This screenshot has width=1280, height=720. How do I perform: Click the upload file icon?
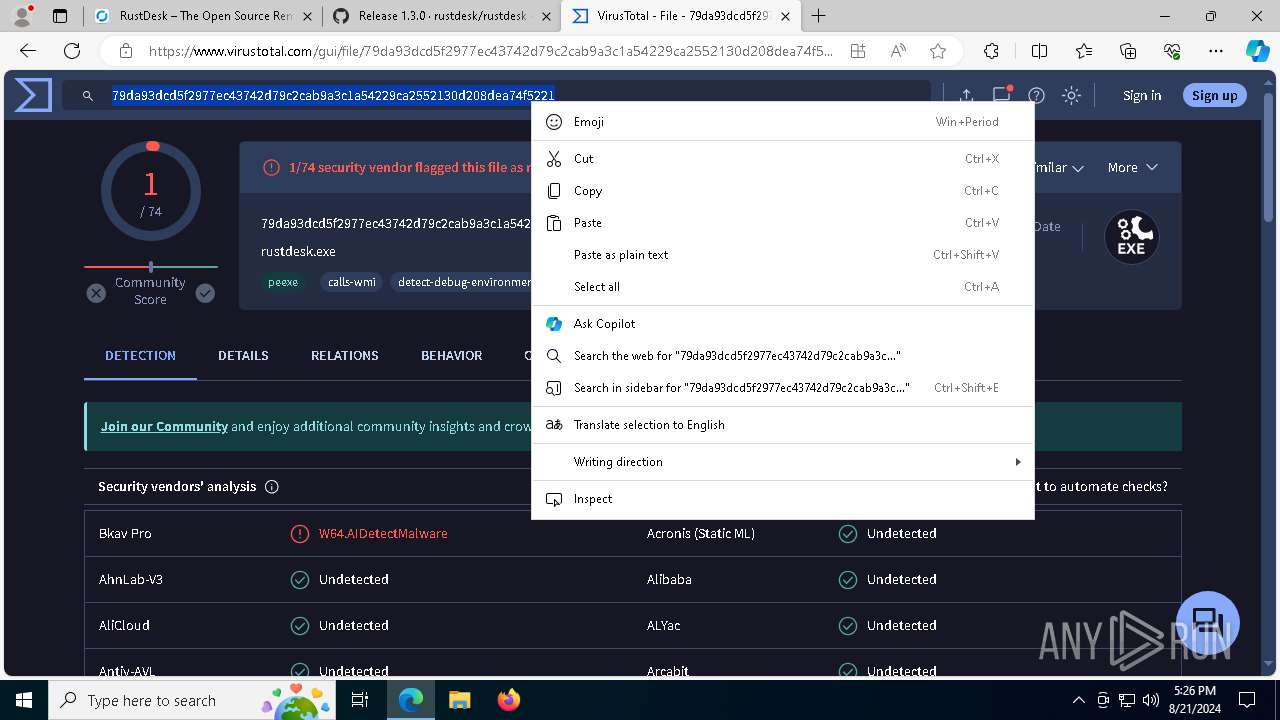point(966,95)
